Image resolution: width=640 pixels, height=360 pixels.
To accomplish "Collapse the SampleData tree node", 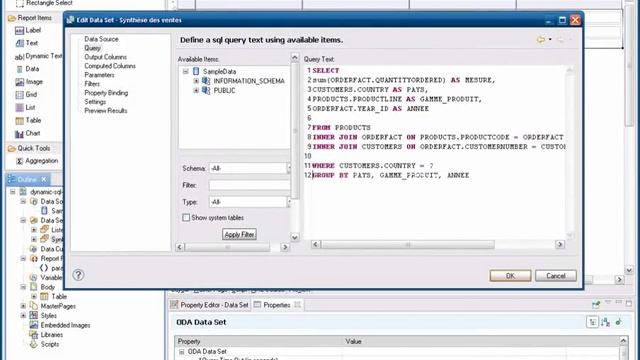I will [186, 71].
